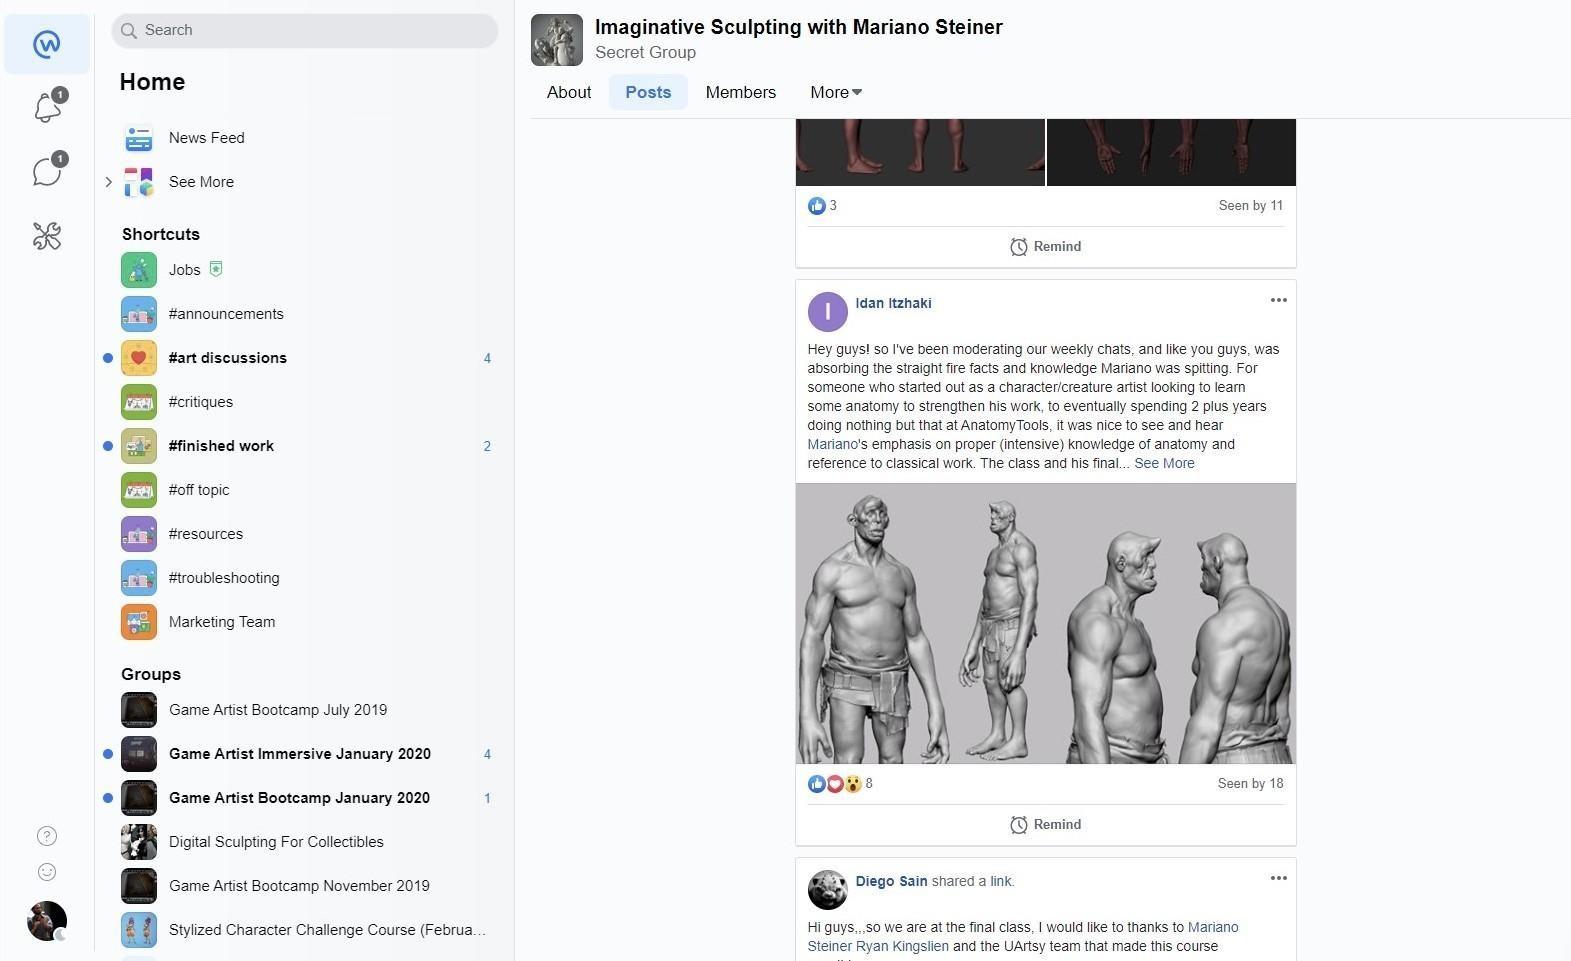Open your profile avatar picture
The image size is (1571, 961).
tap(47, 921)
